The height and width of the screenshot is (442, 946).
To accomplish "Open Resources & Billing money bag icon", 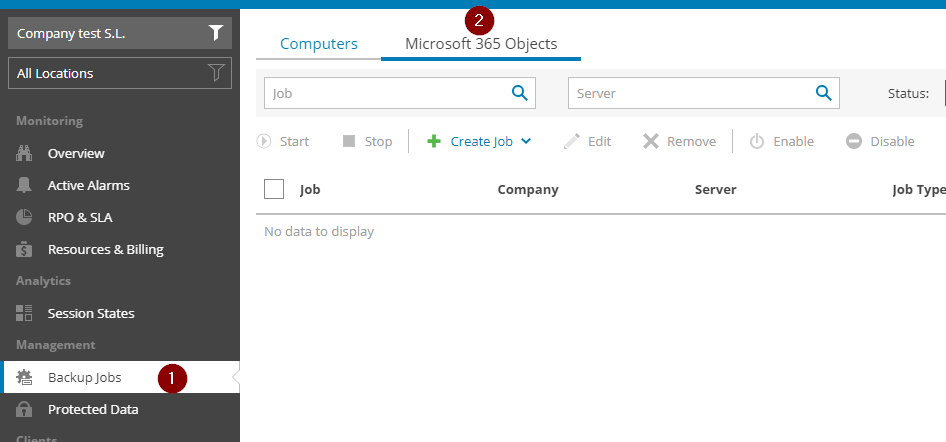I will pyautogui.click(x=25, y=250).
